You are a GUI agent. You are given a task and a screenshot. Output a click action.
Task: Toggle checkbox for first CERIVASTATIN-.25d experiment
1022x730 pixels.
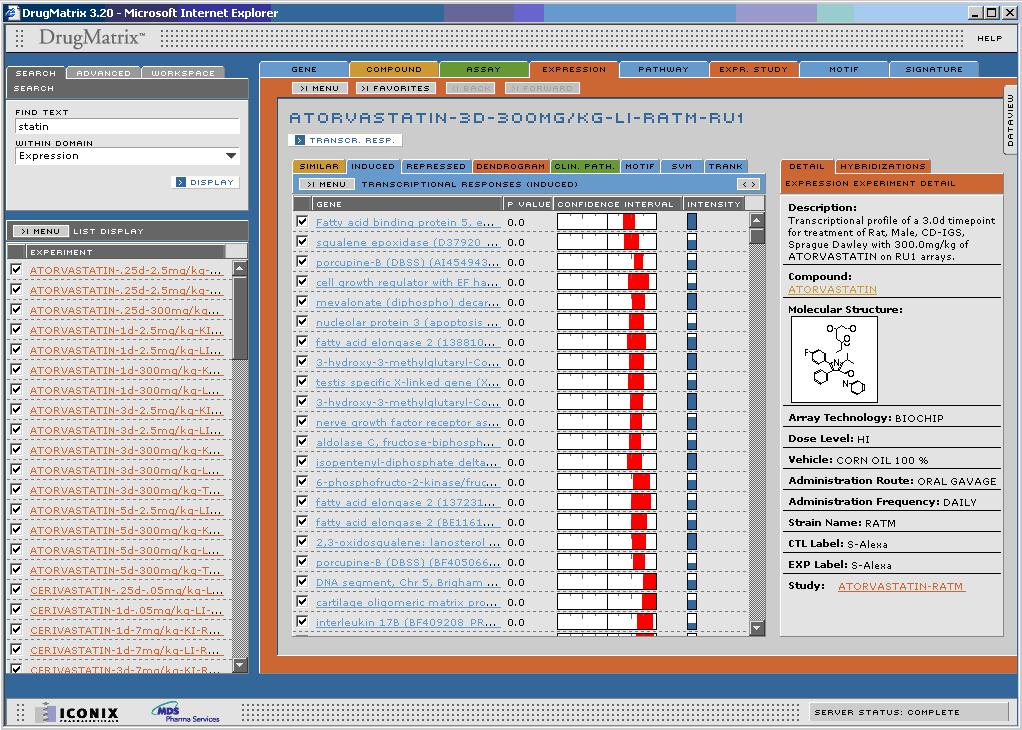(16, 590)
